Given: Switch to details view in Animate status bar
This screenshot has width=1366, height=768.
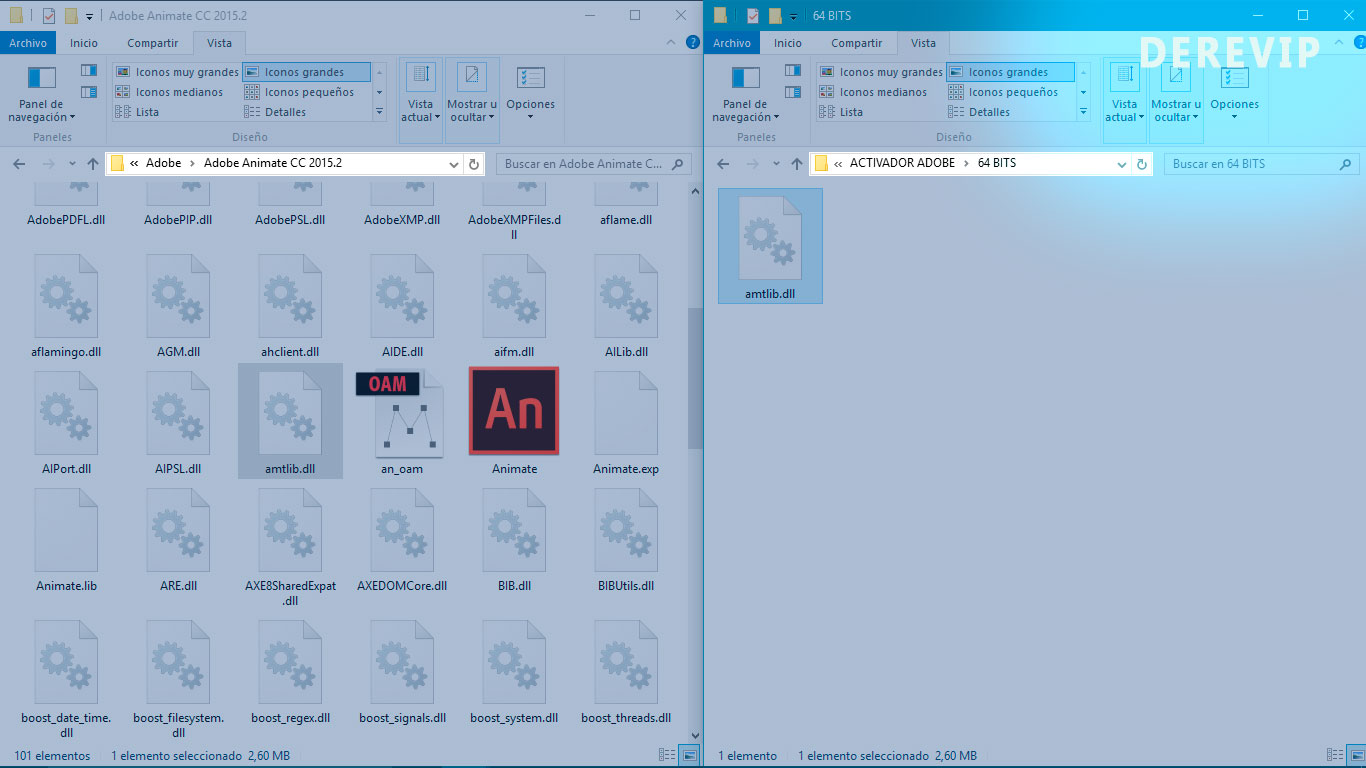Looking at the screenshot, I should pos(667,755).
